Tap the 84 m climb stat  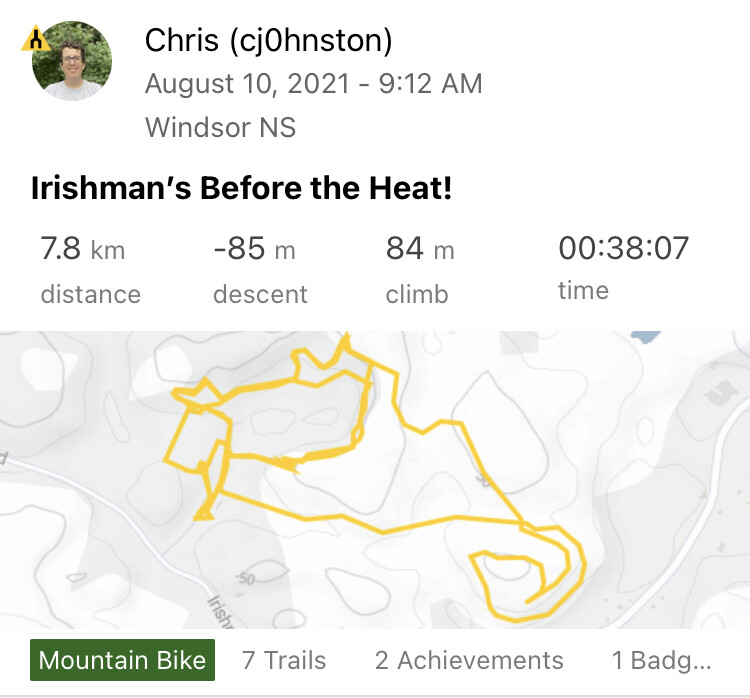420,248
